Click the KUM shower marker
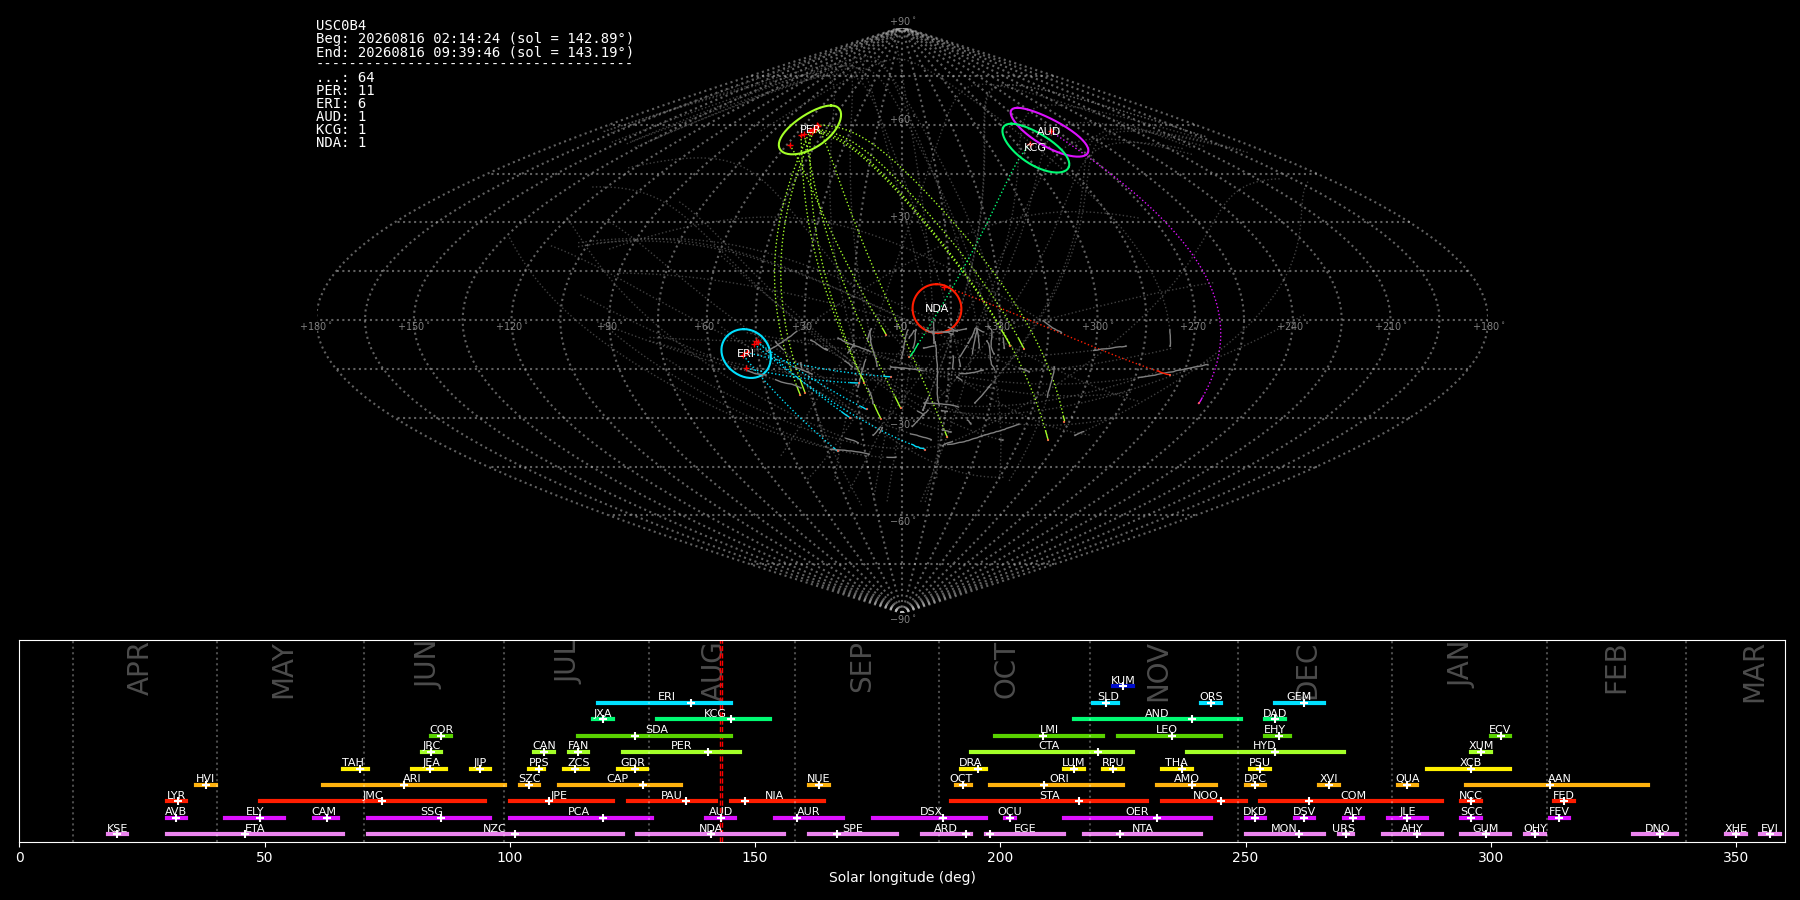Image resolution: width=1800 pixels, height=900 pixels. 1123,686
